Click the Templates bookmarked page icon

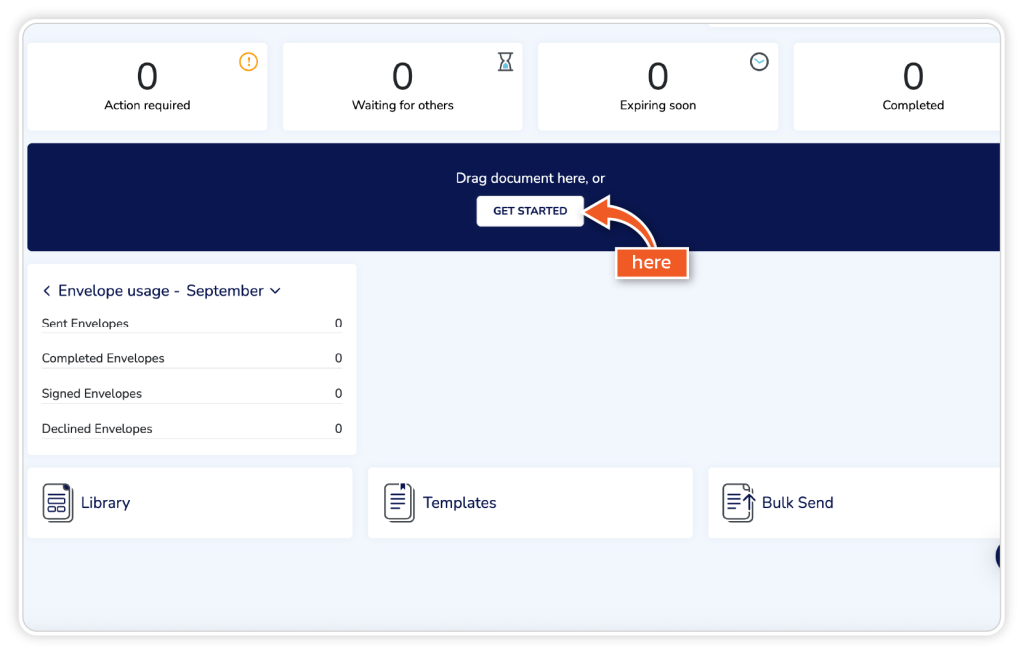pyautogui.click(x=399, y=502)
